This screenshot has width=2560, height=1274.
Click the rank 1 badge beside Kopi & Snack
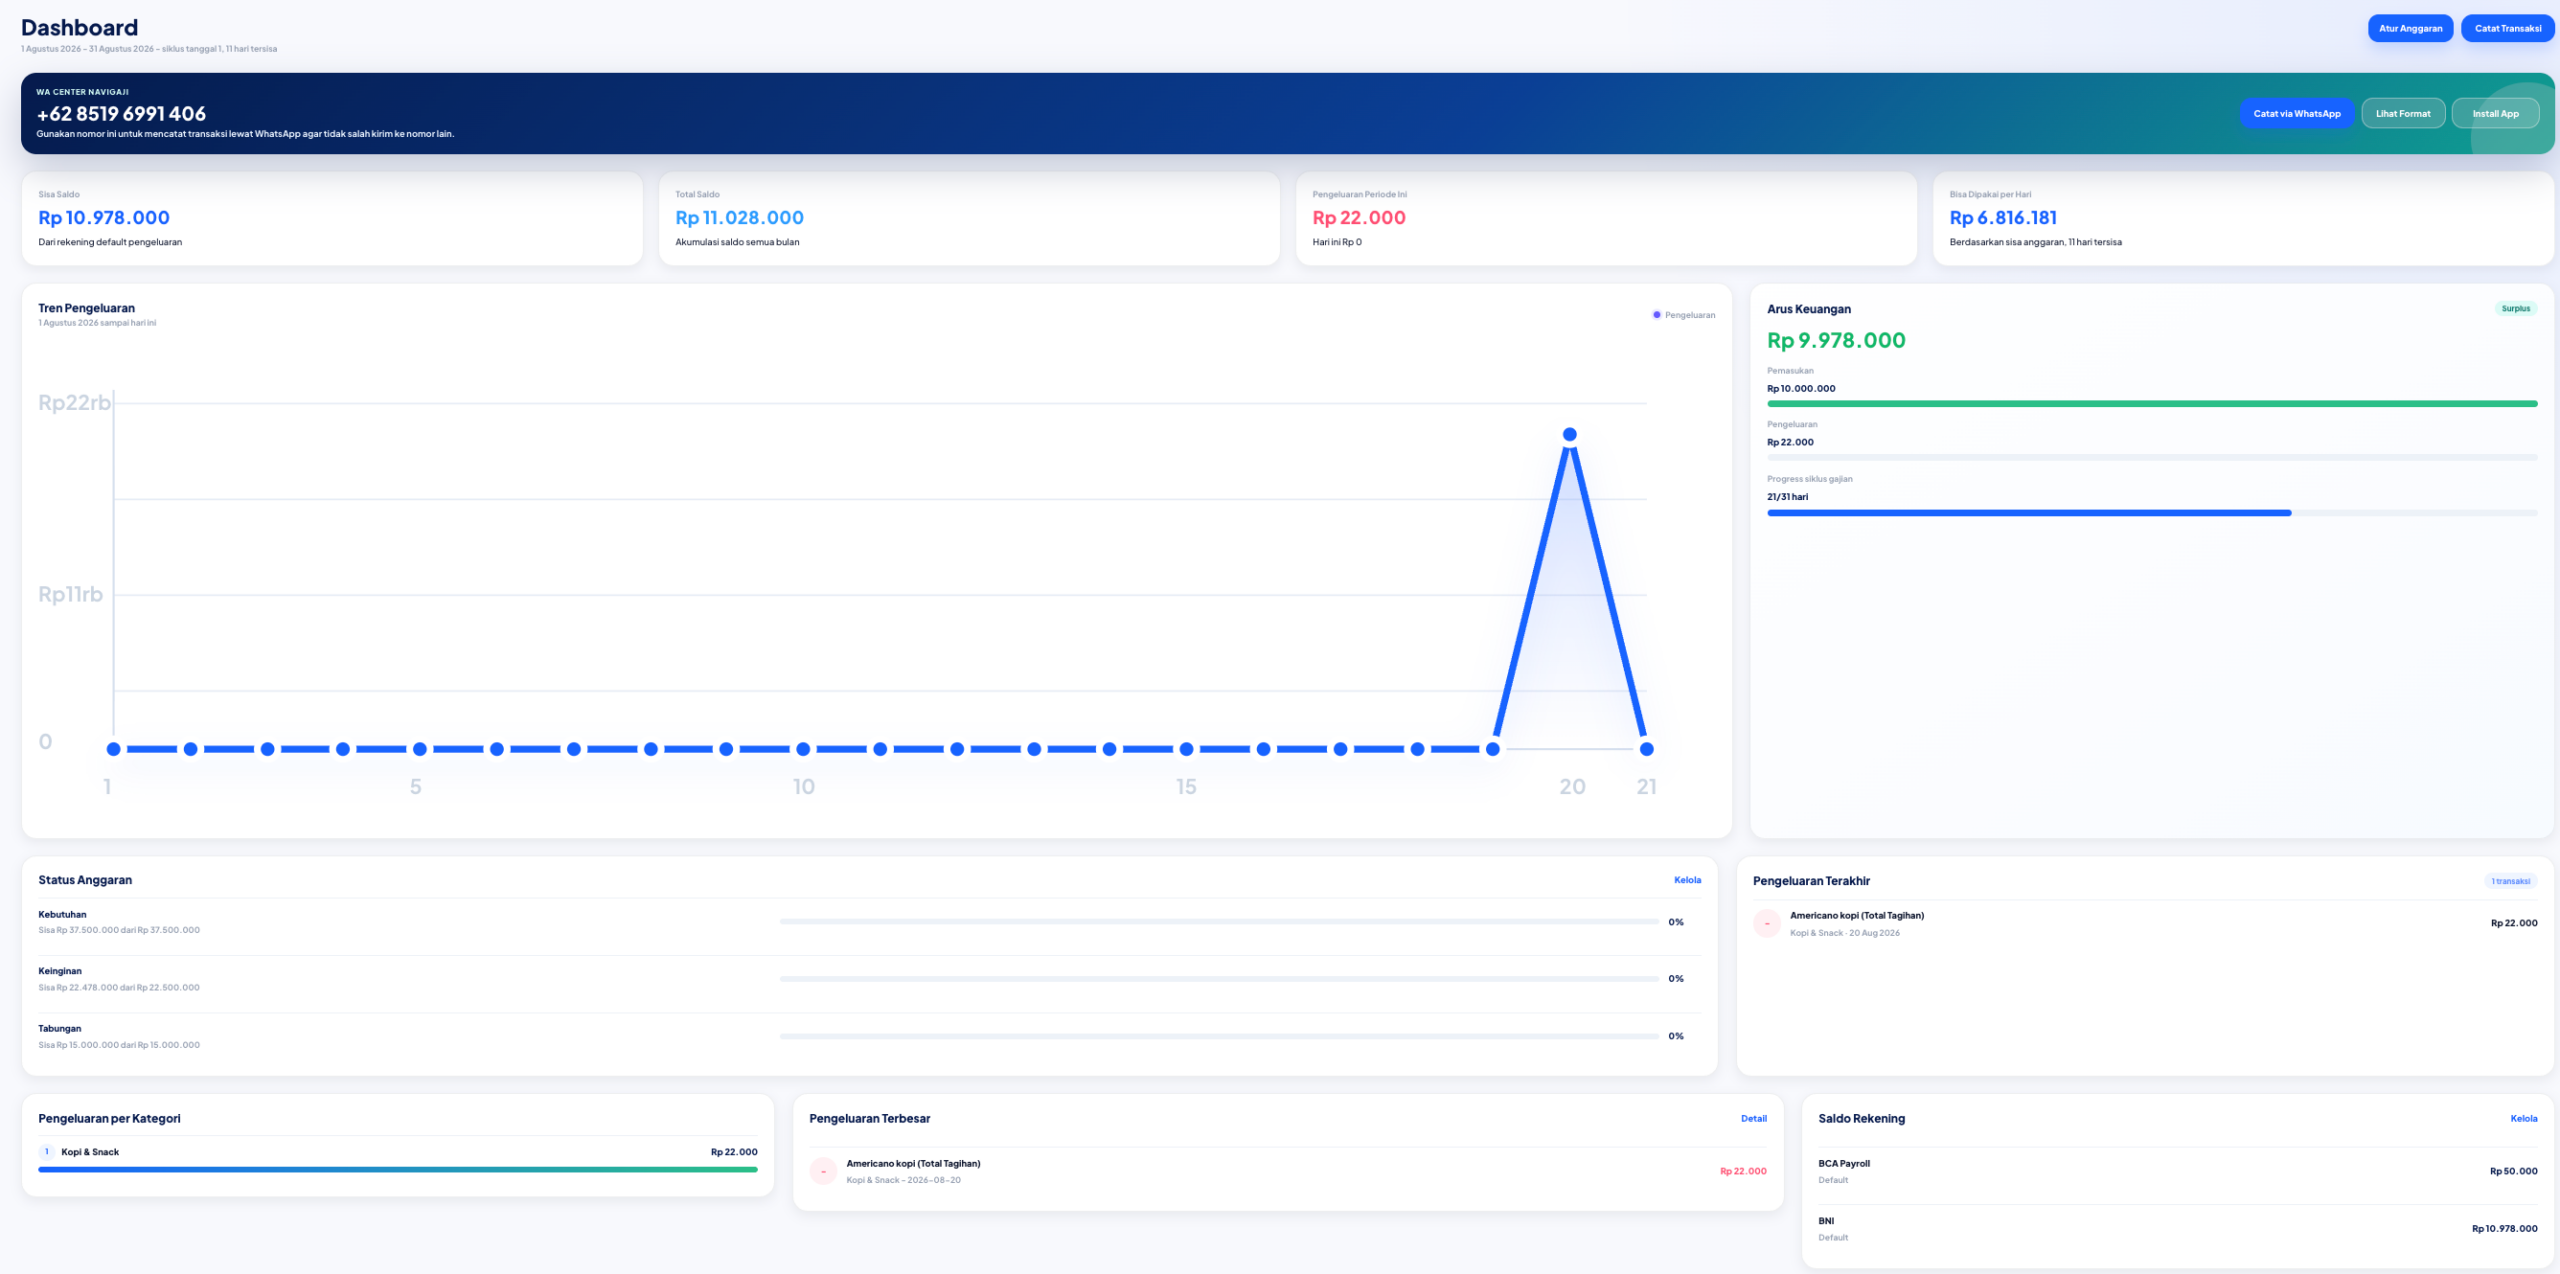[46, 1152]
